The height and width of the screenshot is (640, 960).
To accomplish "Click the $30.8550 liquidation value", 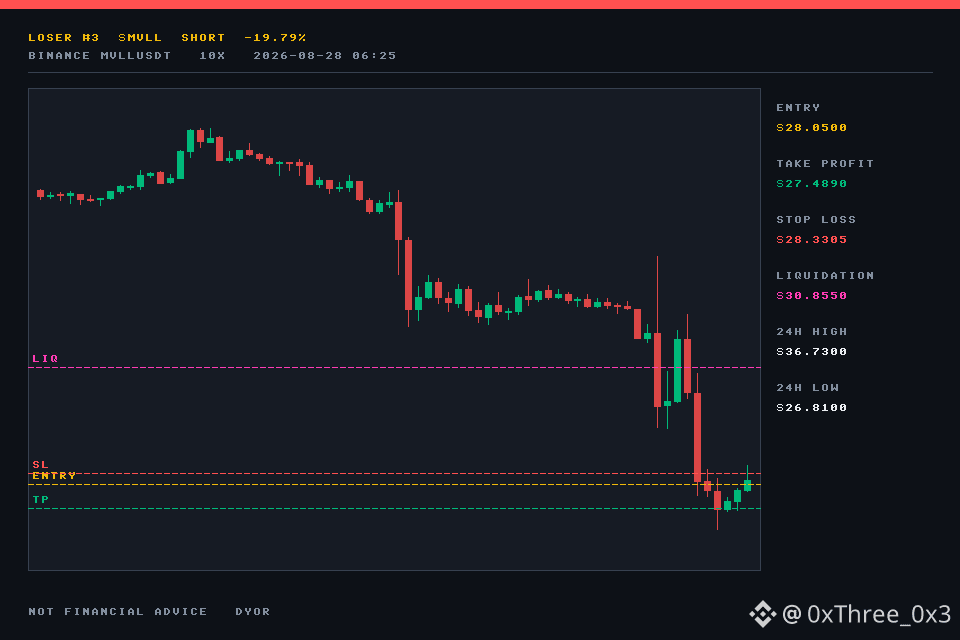I will (x=812, y=296).
